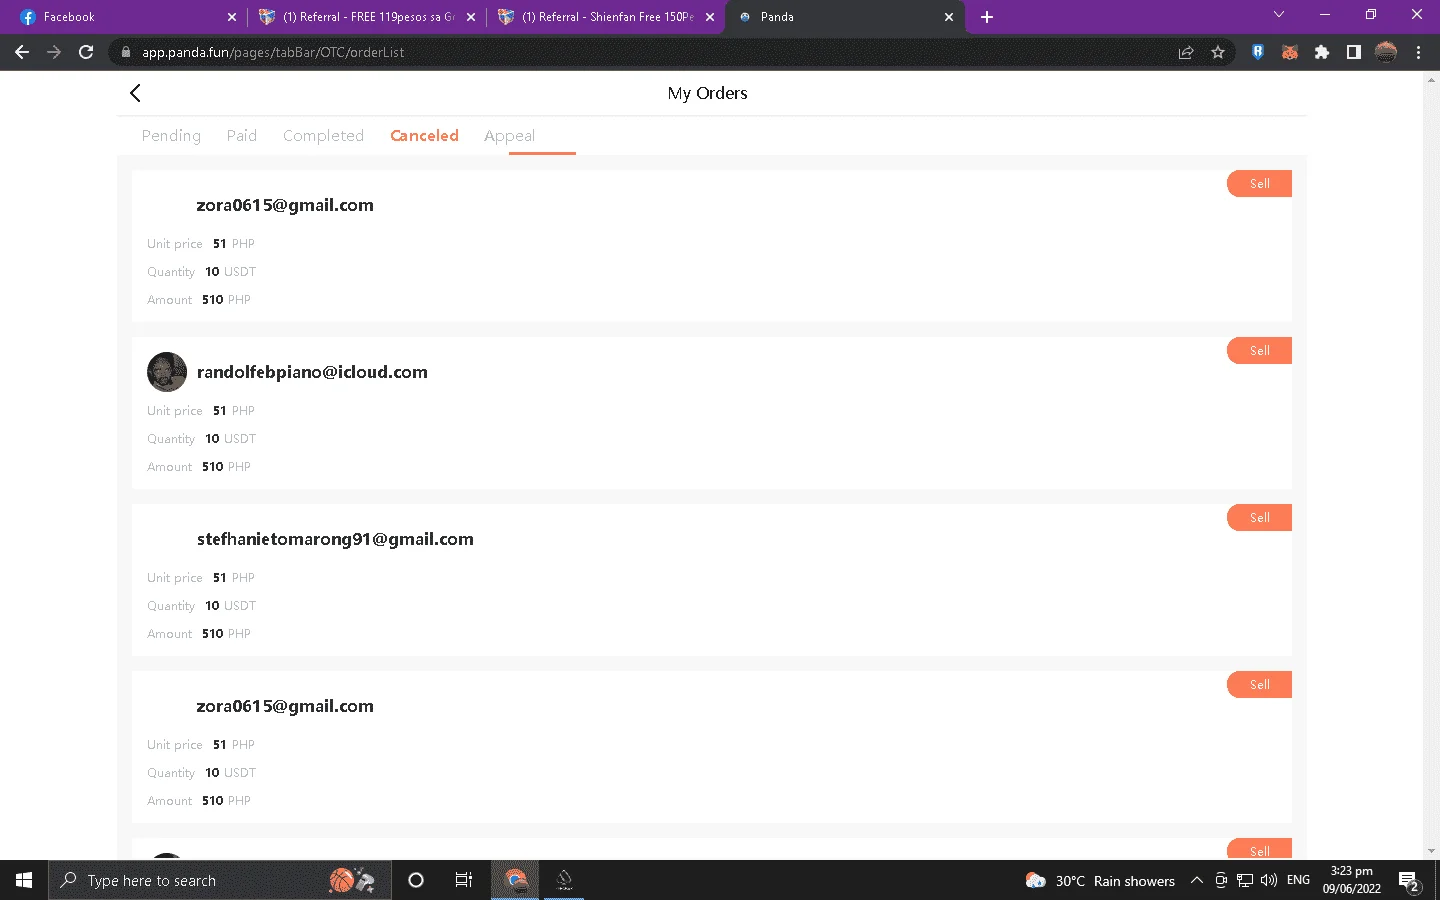Switch to the Appeal tab
Screen dimensions: 1440x900
pos(509,136)
